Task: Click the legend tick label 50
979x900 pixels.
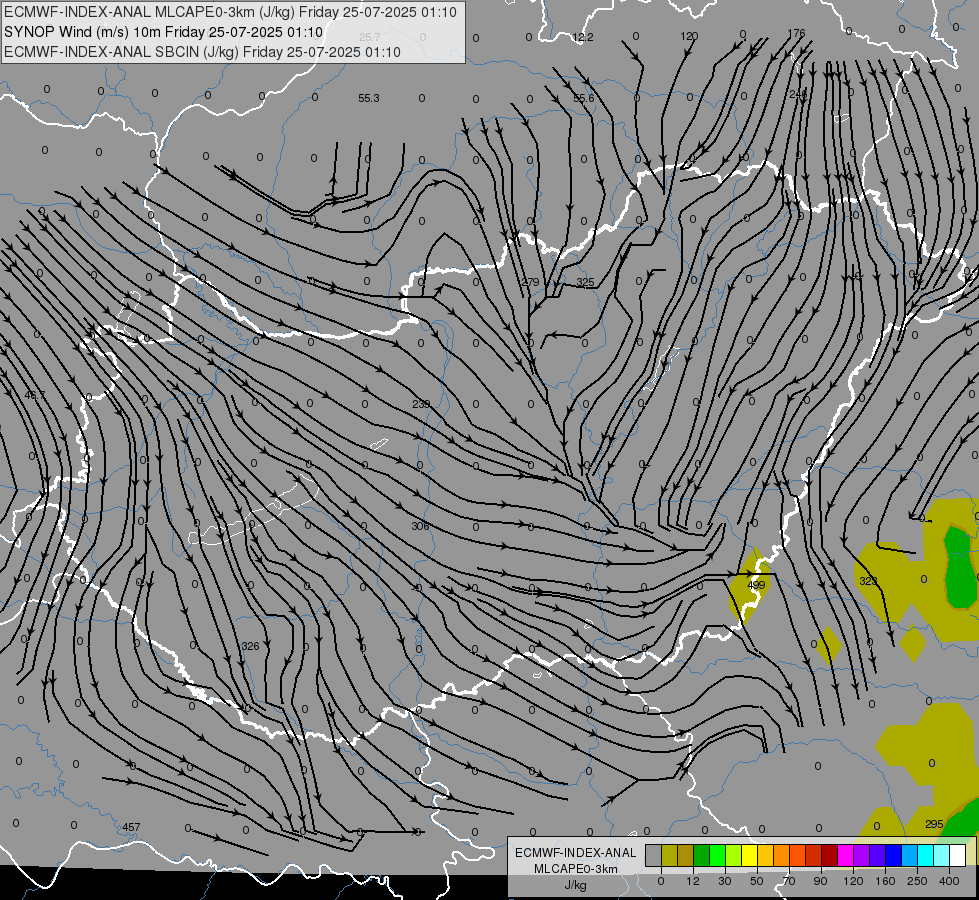Action: click(x=757, y=881)
